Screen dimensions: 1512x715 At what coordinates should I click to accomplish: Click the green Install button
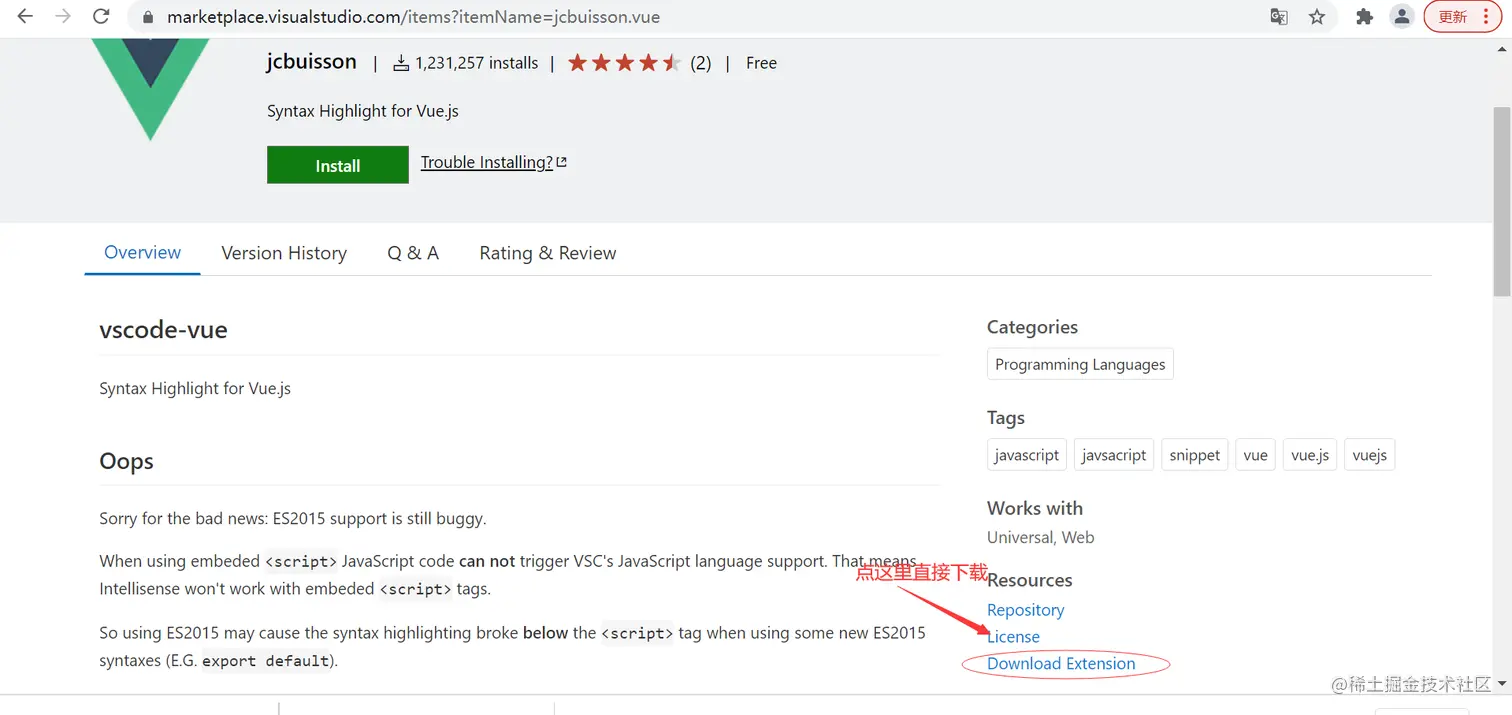338,165
